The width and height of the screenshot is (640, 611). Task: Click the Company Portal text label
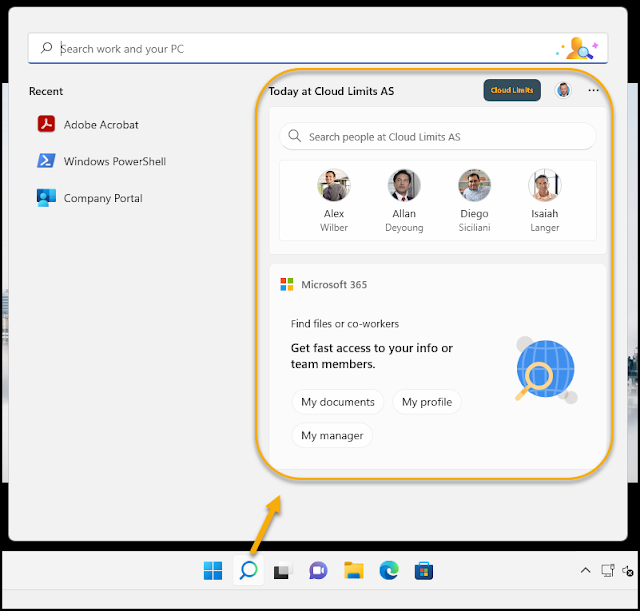(103, 198)
